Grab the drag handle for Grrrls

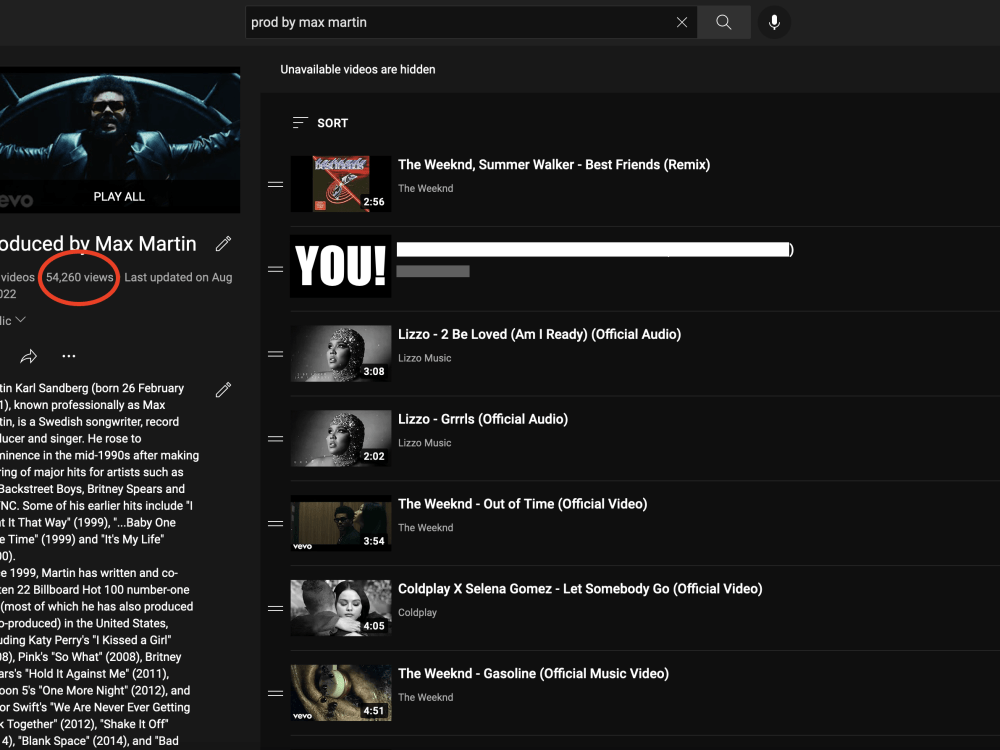[276, 439]
